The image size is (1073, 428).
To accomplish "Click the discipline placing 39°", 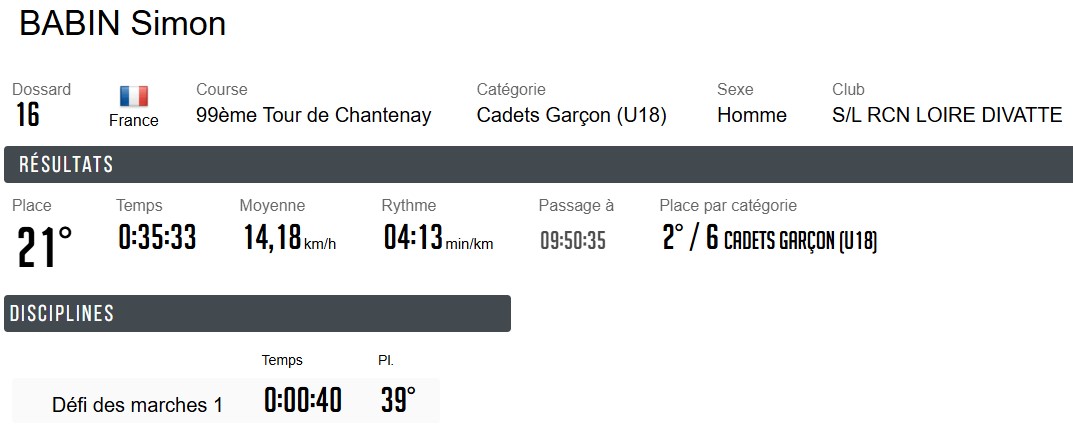I will (x=397, y=400).
